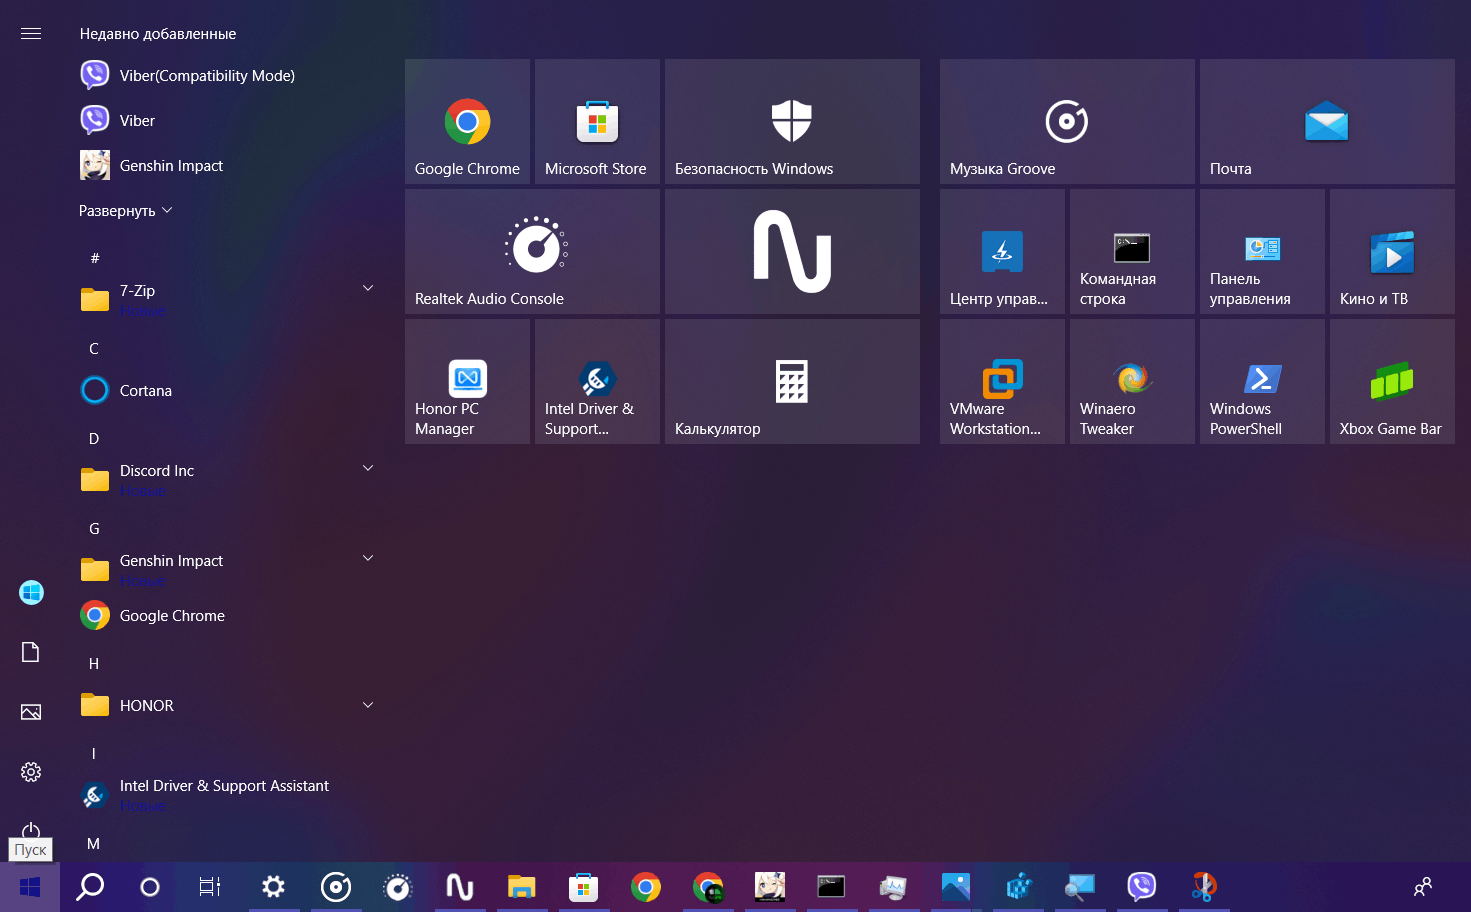This screenshot has width=1471, height=912.
Task: Open Intel Driver & Support tile
Action: pos(597,381)
